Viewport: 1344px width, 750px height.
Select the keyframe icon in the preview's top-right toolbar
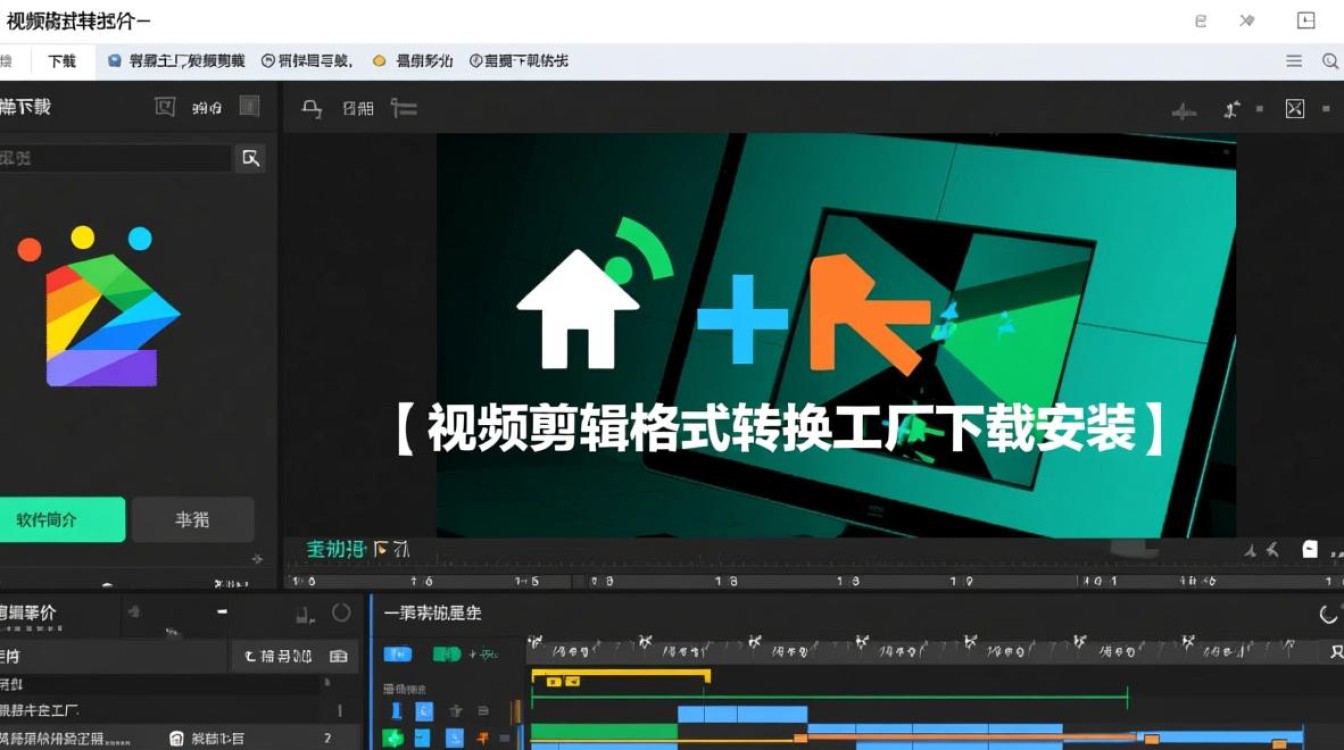tap(1229, 108)
